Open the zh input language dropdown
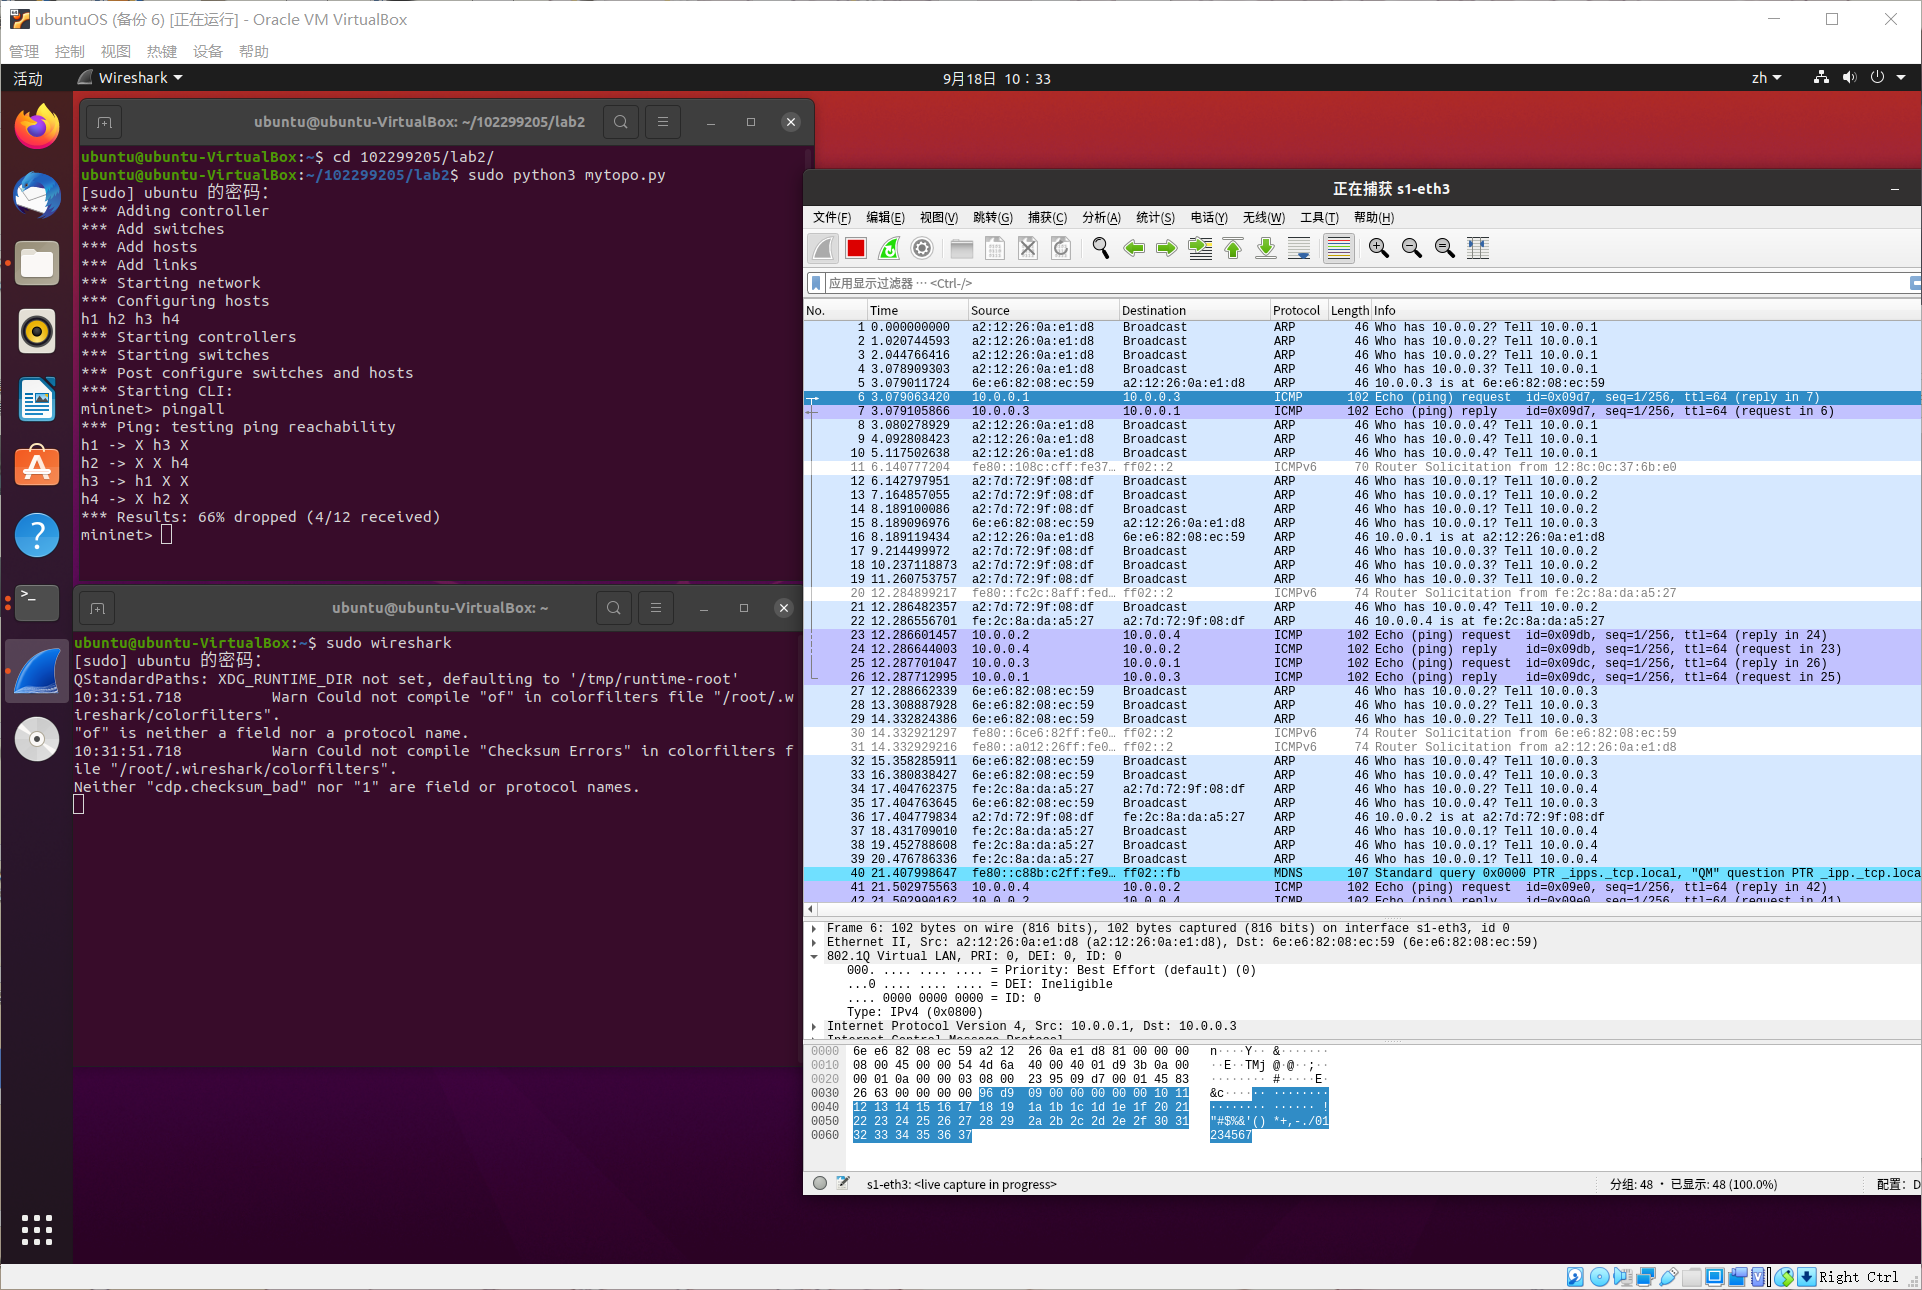The height and width of the screenshot is (1290, 1922). (1766, 78)
